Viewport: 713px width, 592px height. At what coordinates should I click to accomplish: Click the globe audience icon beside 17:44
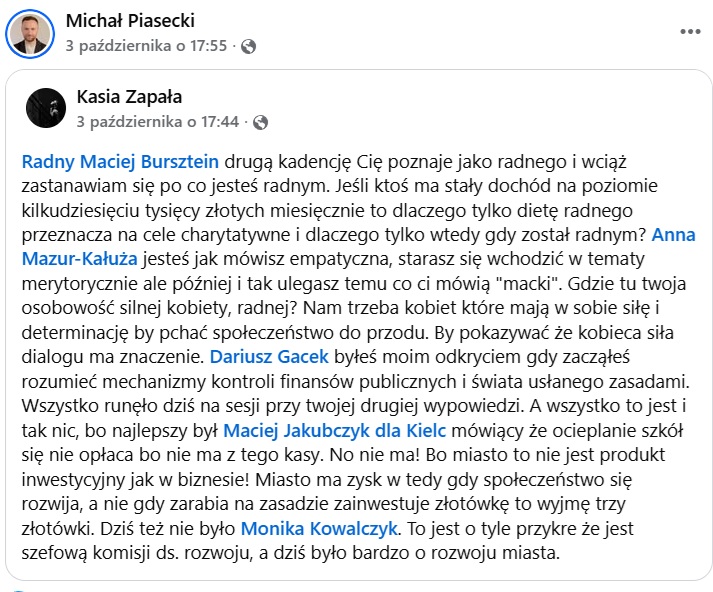tap(260, 122)
